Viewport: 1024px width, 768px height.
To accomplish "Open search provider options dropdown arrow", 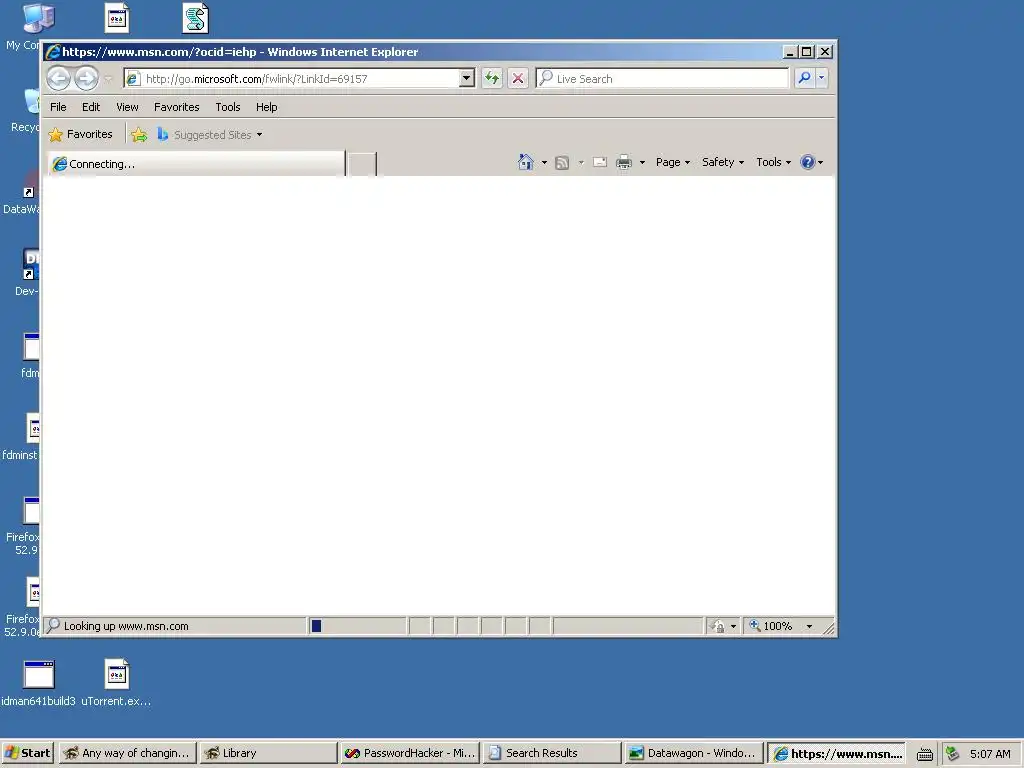I will [x=822, y=78].
